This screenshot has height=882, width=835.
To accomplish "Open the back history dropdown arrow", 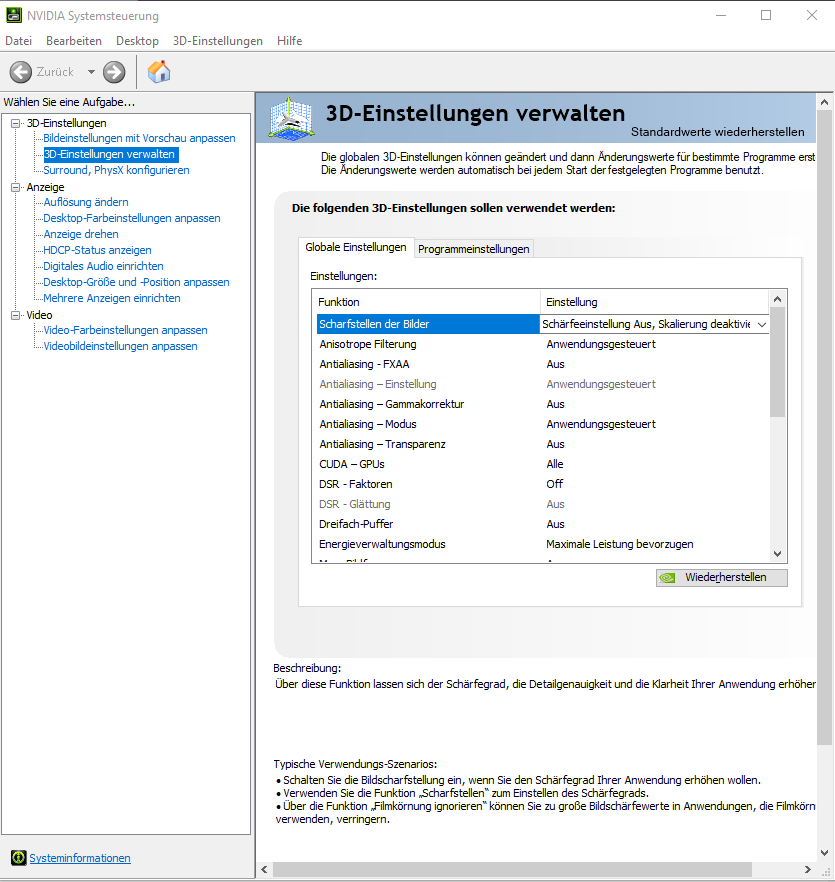I will coord(91,72).
